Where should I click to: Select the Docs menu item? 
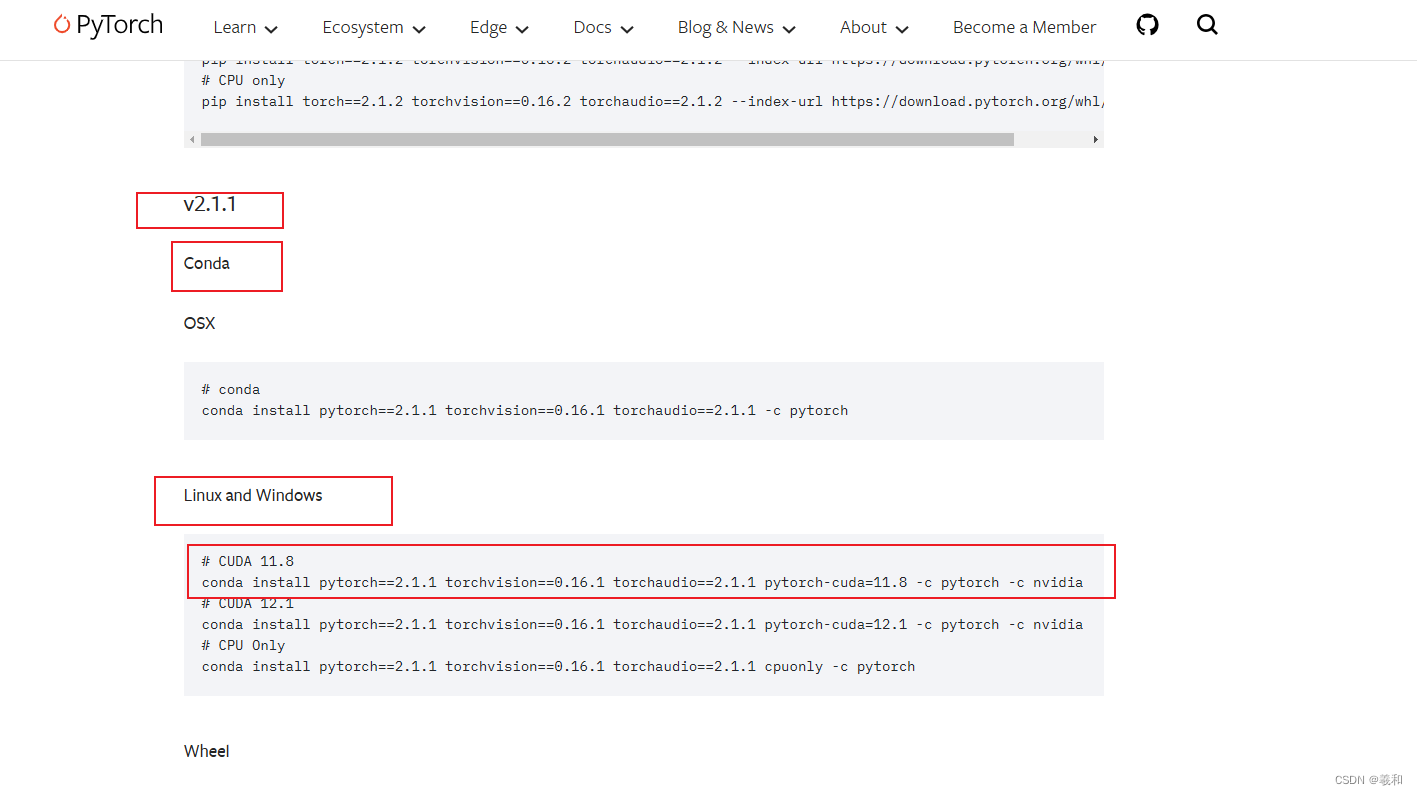(592, 27)
